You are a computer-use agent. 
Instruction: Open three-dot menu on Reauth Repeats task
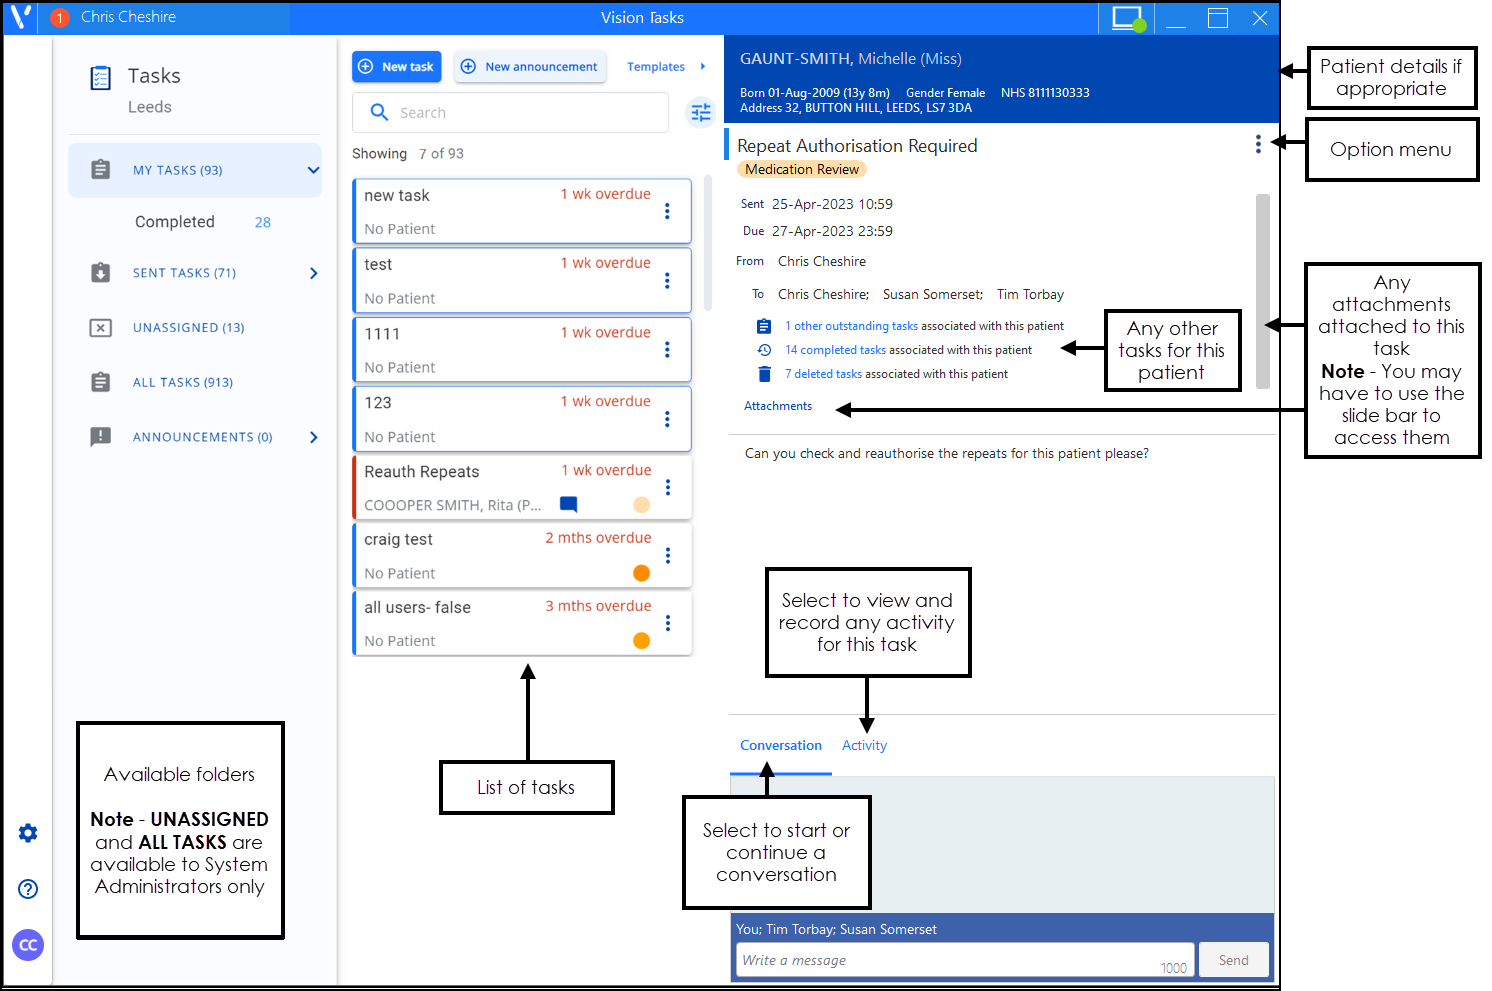(668, 487)
